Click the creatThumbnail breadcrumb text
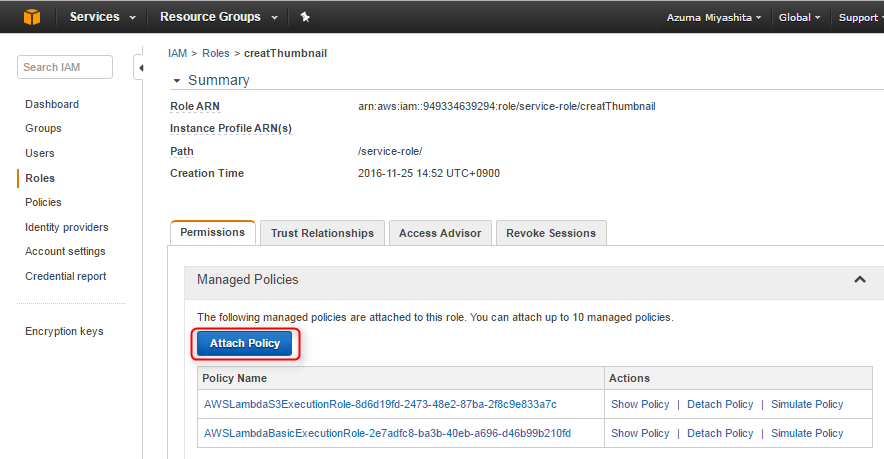Screen dimensions: 884x459 click(x=285, y=53)
